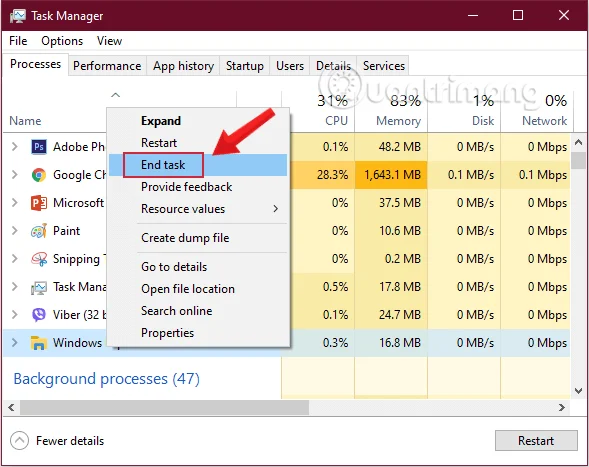Choose Expand from the context menu
589x467 pixels.
pos(199,121)
